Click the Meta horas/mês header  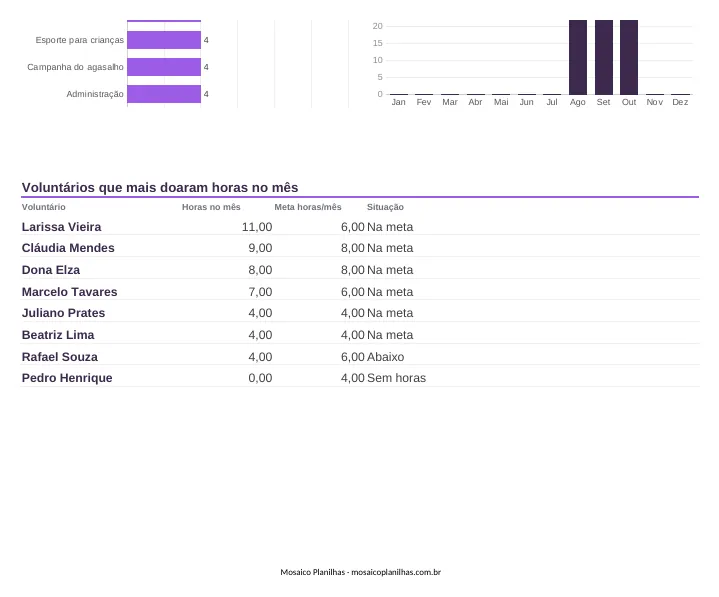pyautogui.click(x=308, y=207)
